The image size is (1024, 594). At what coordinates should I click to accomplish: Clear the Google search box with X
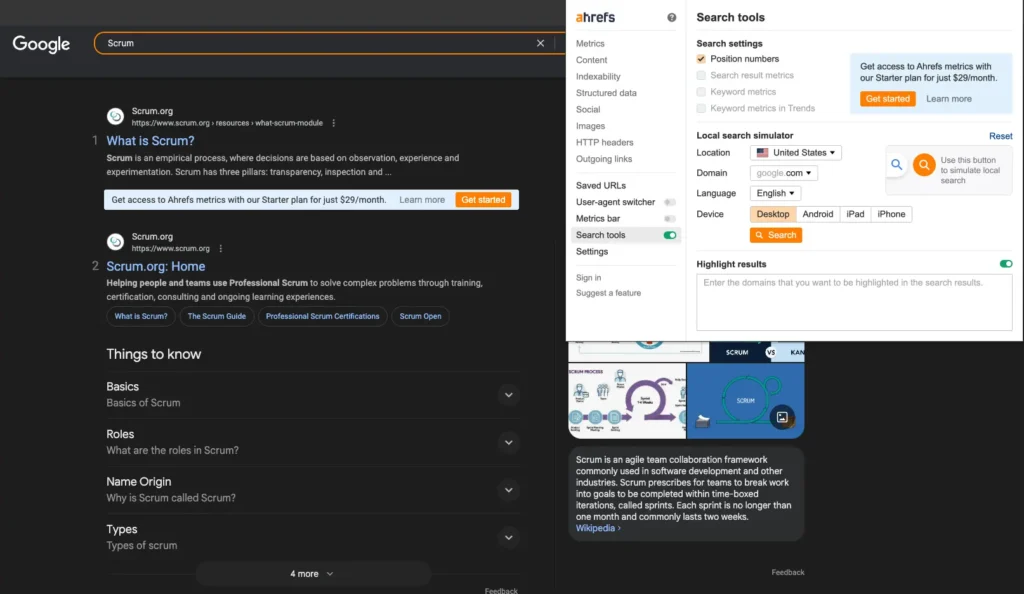(x=540, y=43)
